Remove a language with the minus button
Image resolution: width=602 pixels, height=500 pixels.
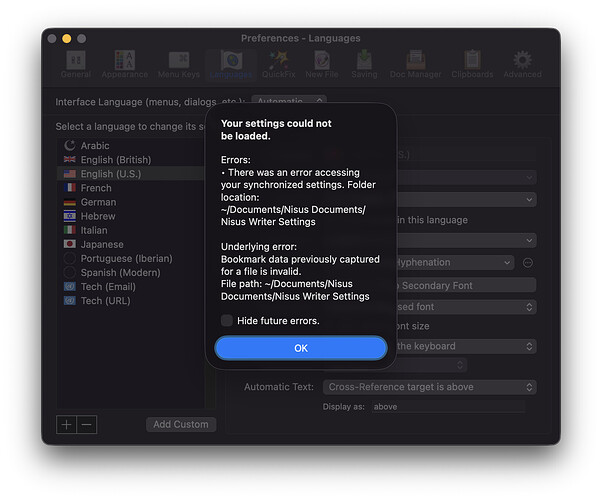point(87,425)
